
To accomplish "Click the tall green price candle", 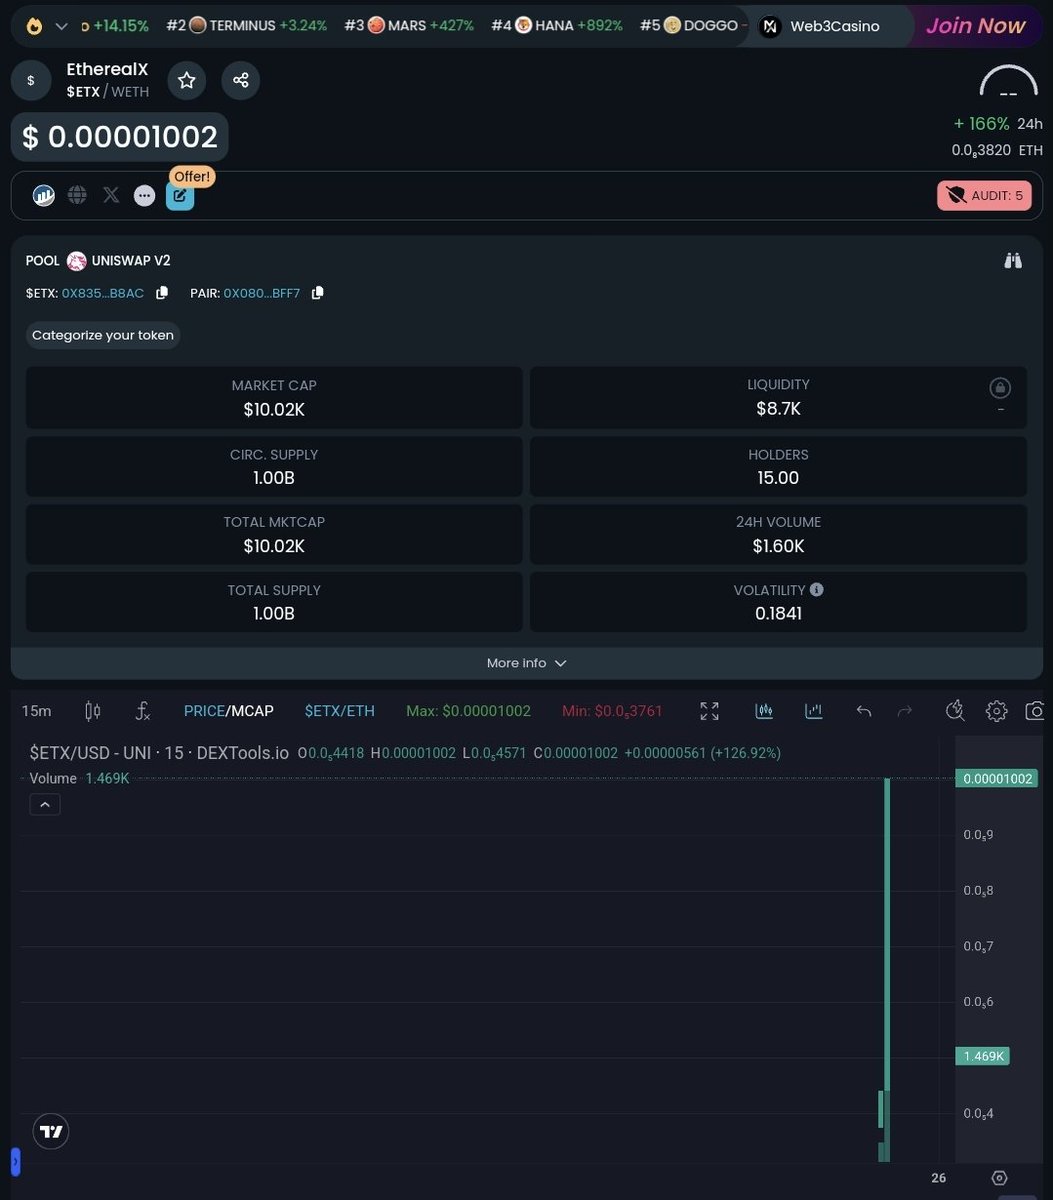I will pos(887,934).
